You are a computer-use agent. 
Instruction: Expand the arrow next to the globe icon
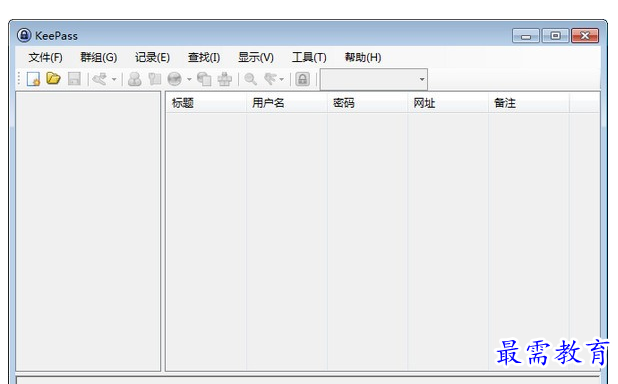189,79
